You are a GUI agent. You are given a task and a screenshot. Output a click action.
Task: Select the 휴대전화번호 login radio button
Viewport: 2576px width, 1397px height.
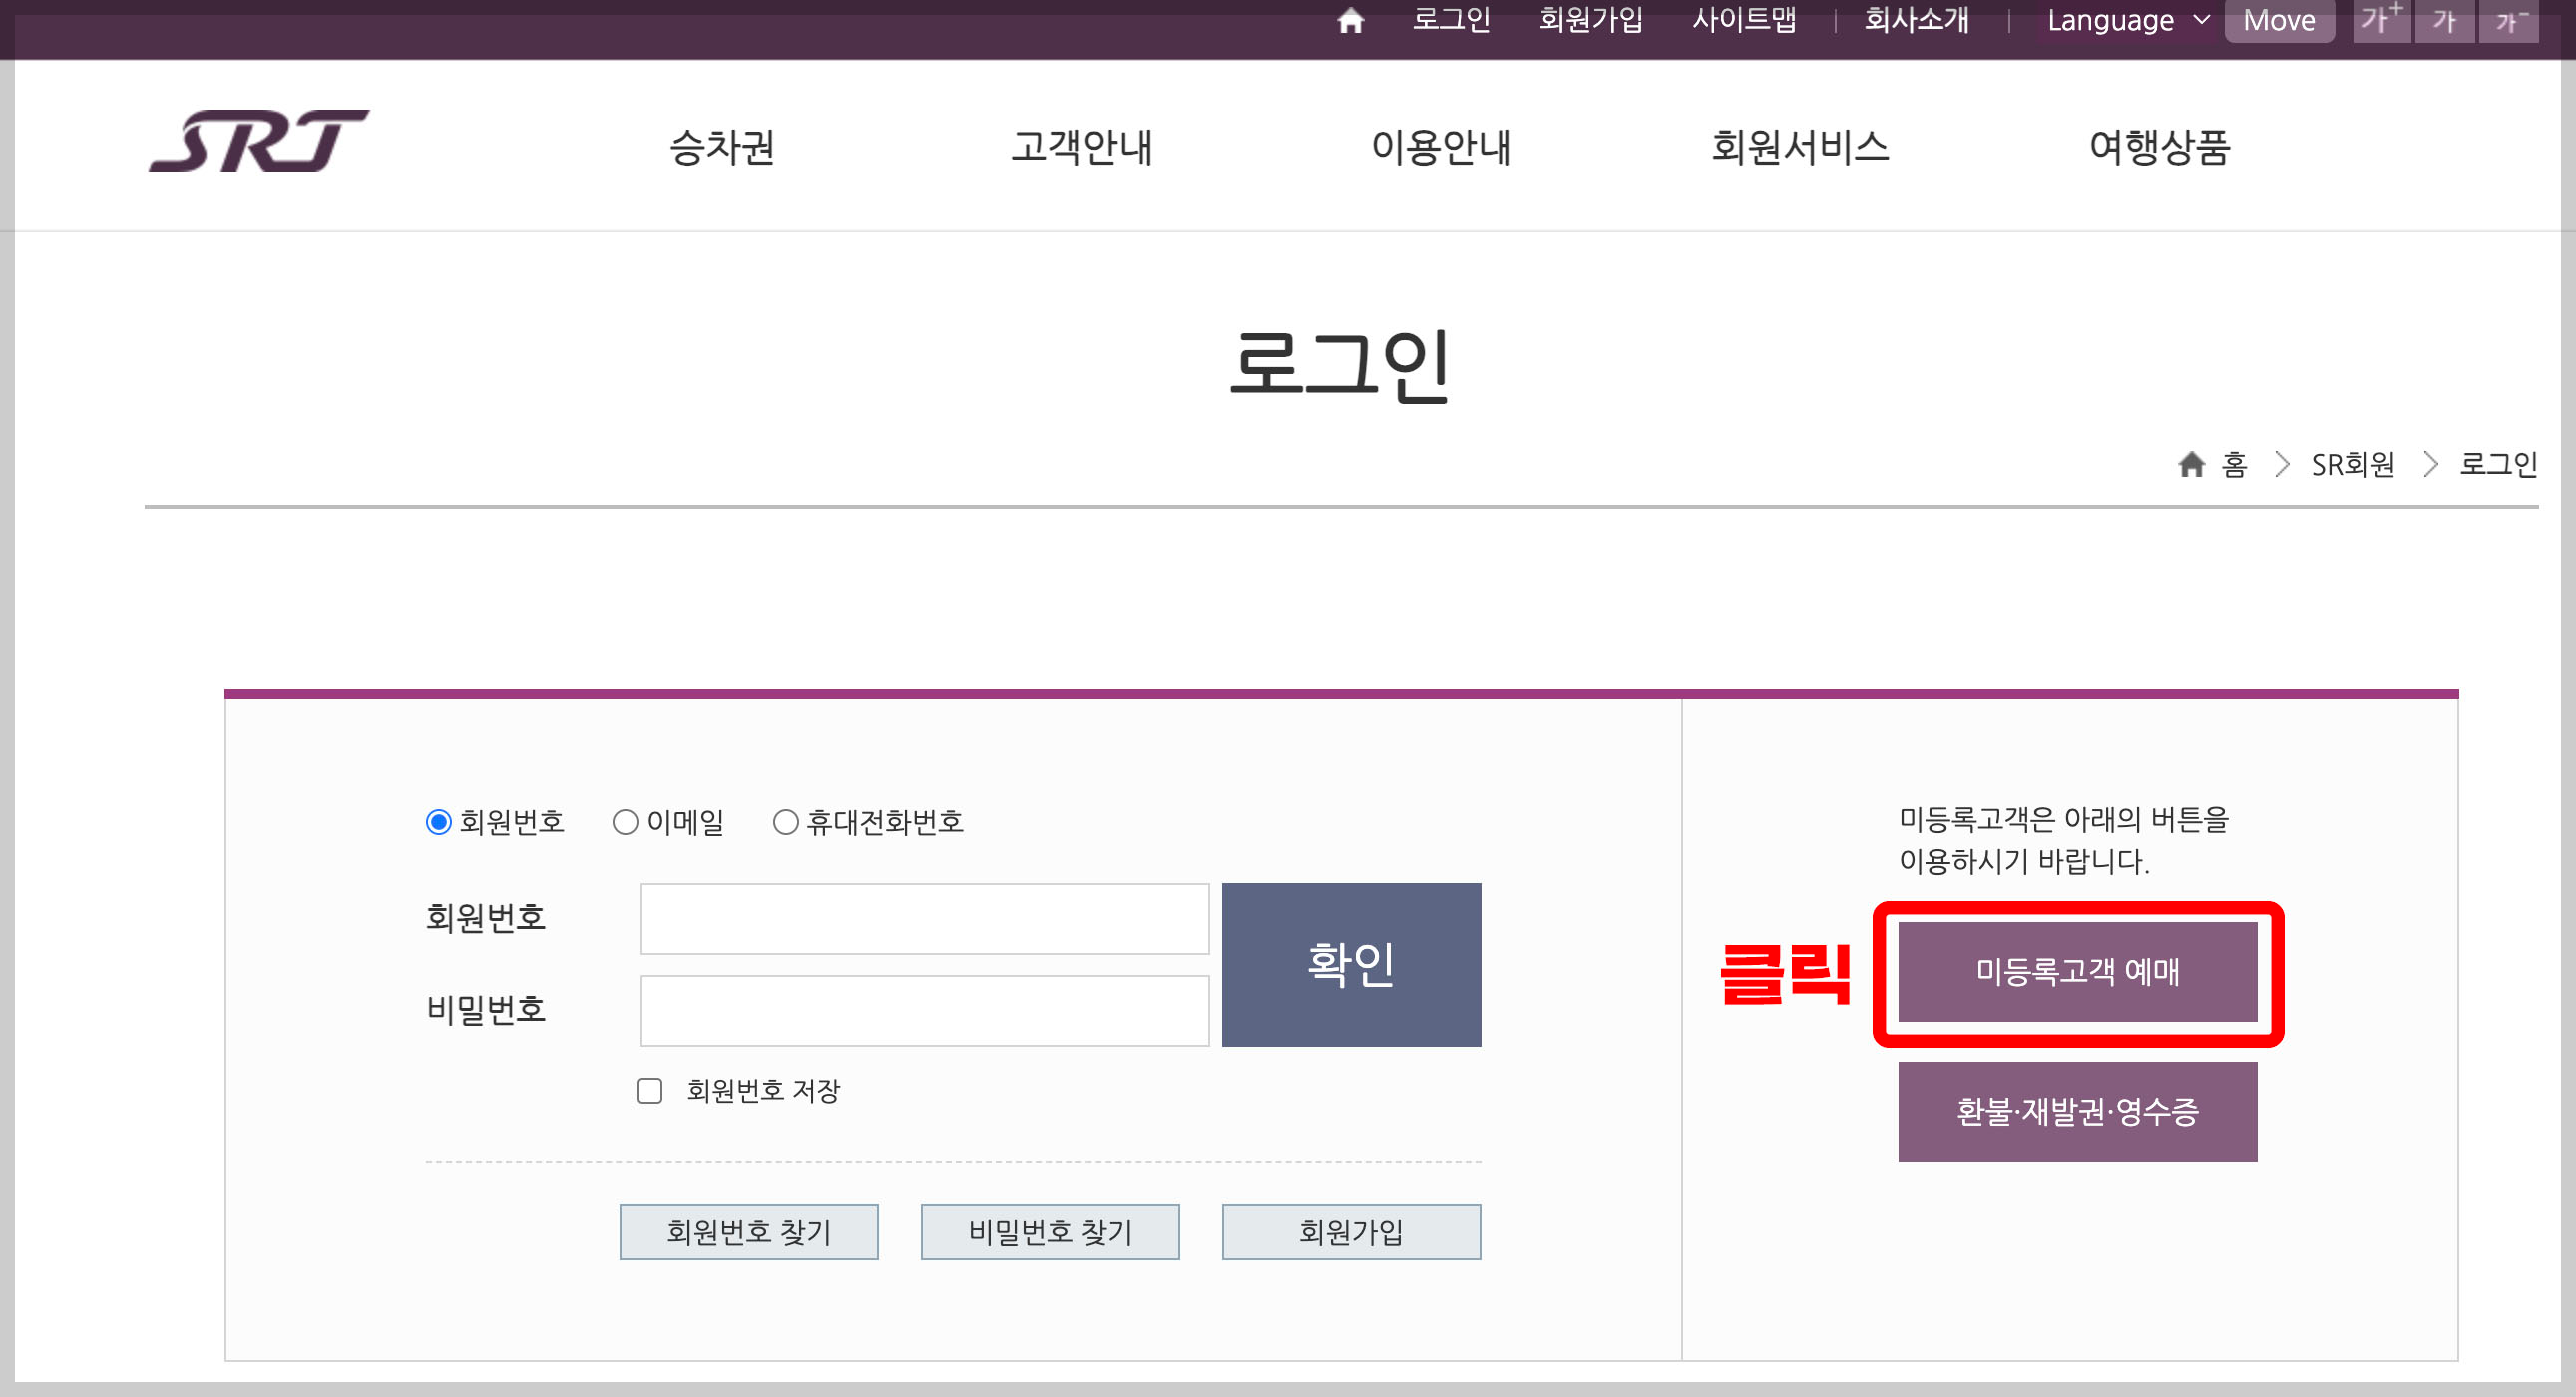coord(785,822)
